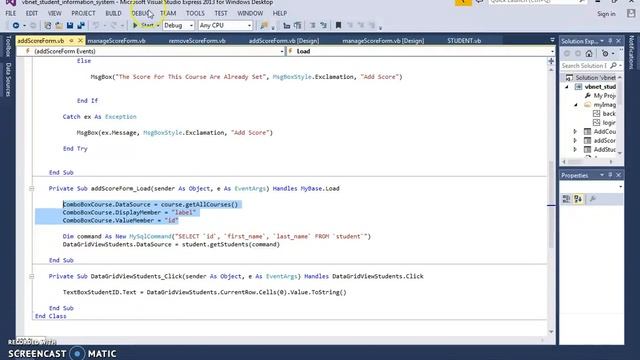Close the addScoreForm.vb tab
The width and height of the screenshot is (640, 360).
click(x=80, y=41)
